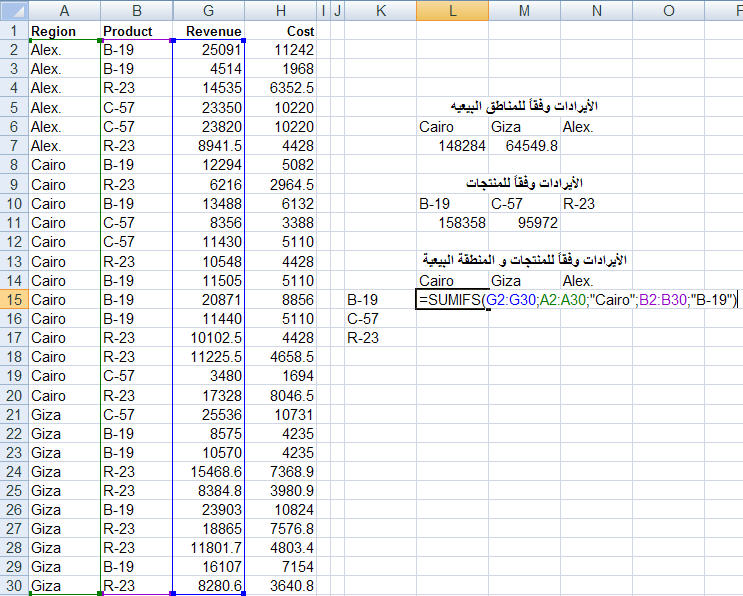Select row 1 header

[14, 31]
